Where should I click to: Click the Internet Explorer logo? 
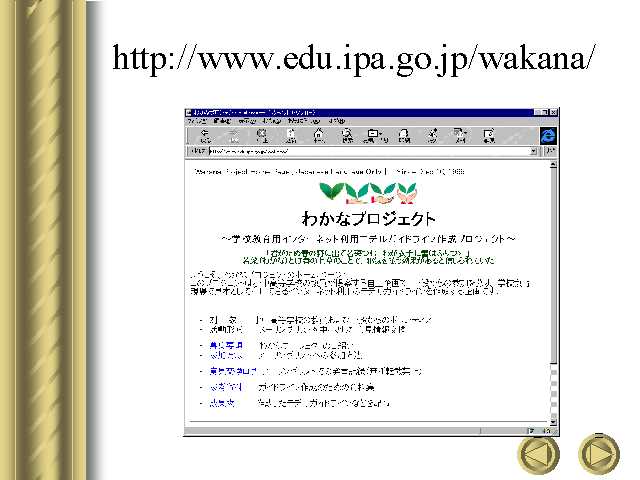point(548,136)
